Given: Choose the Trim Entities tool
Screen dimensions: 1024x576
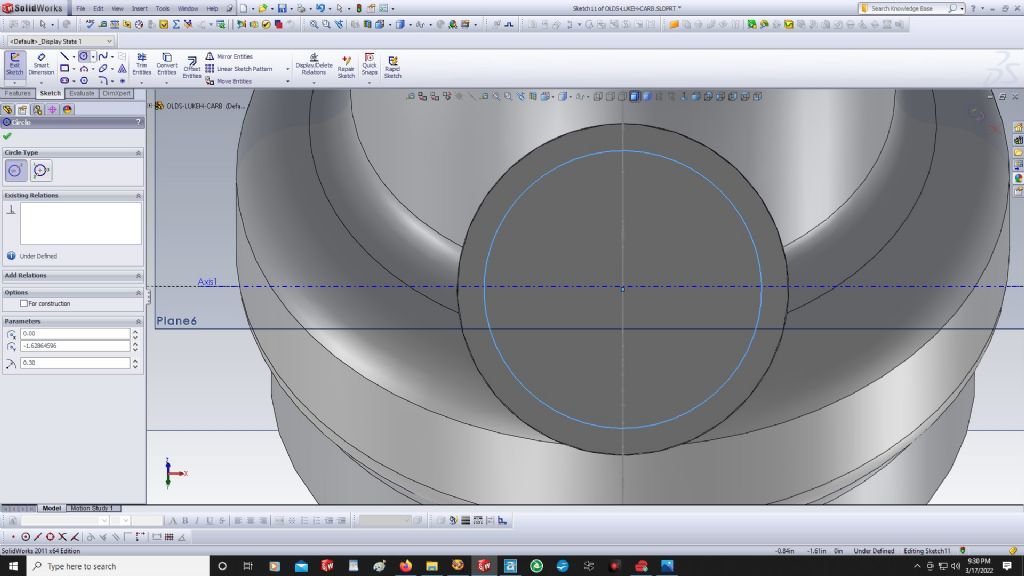Looking at the screenshot, I should point(141,65).
